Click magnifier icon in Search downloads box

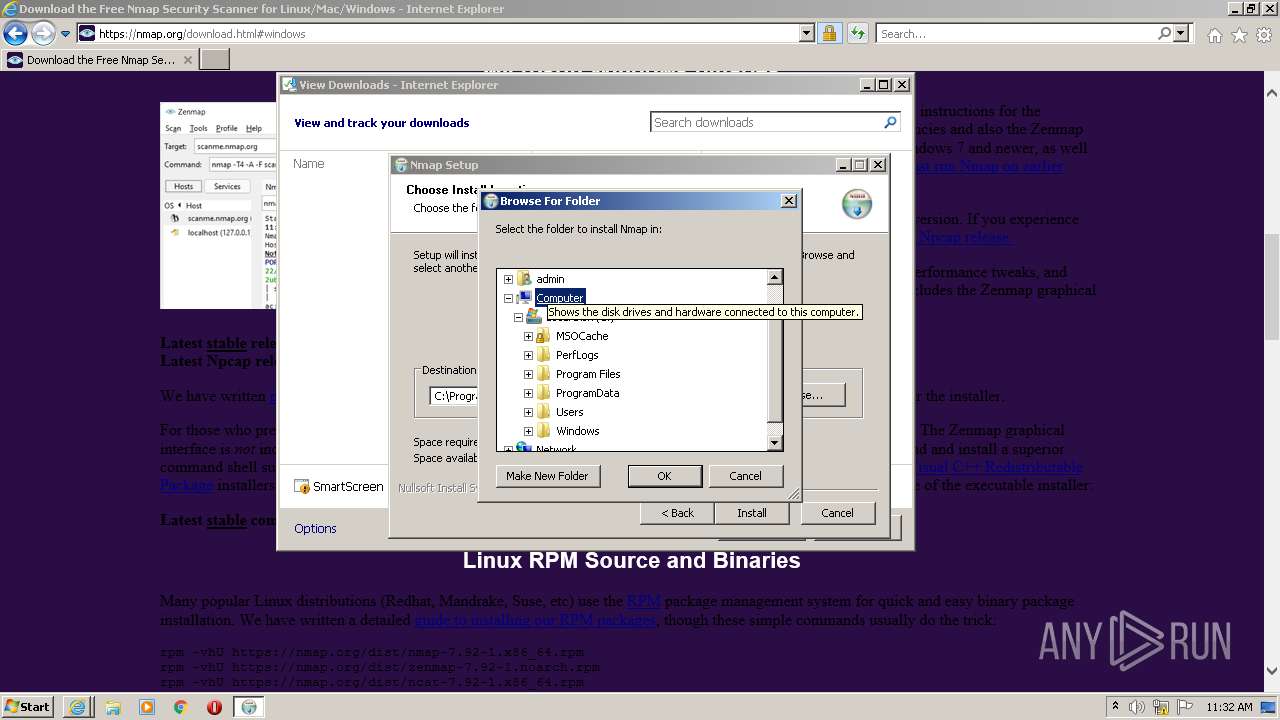(x=890, y=122)
